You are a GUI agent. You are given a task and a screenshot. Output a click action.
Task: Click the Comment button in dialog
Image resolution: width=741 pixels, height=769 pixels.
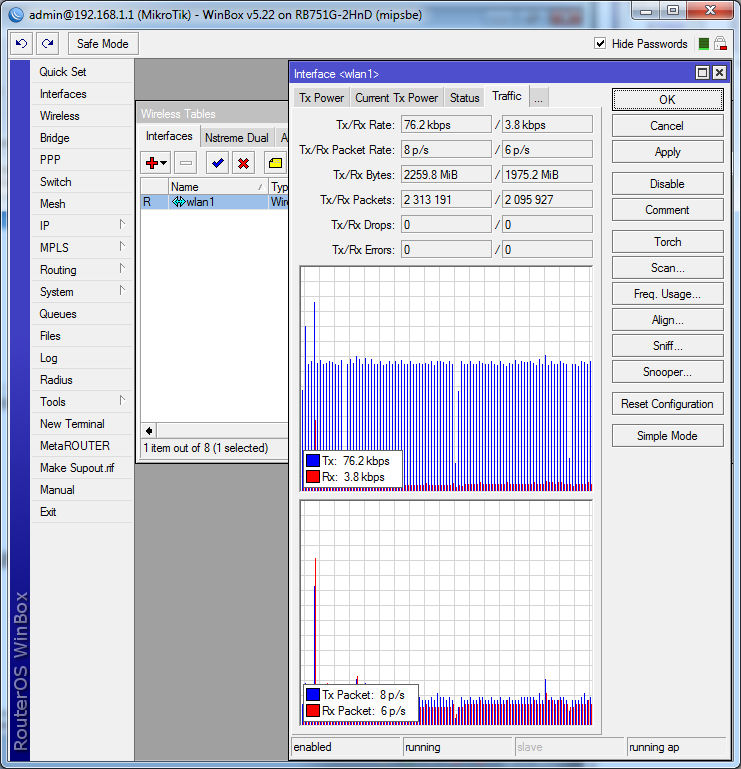coord(667,209)
